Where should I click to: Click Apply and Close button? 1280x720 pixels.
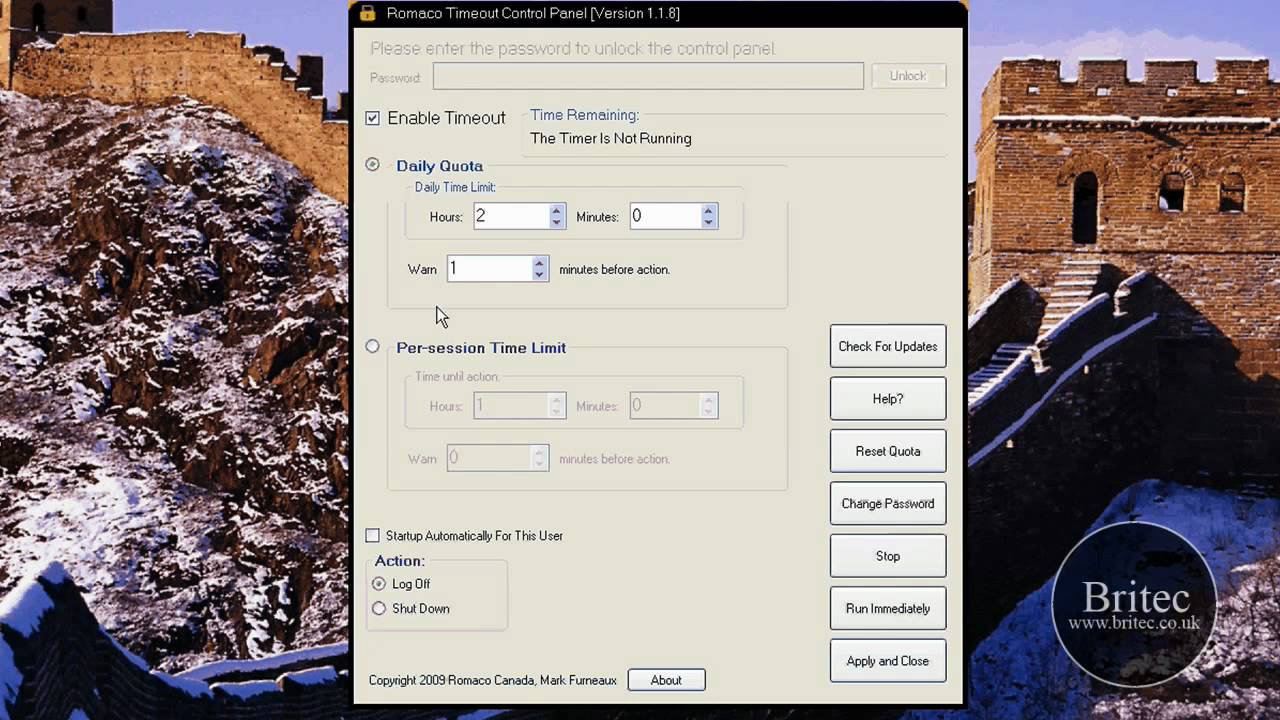tap(888, 661)
